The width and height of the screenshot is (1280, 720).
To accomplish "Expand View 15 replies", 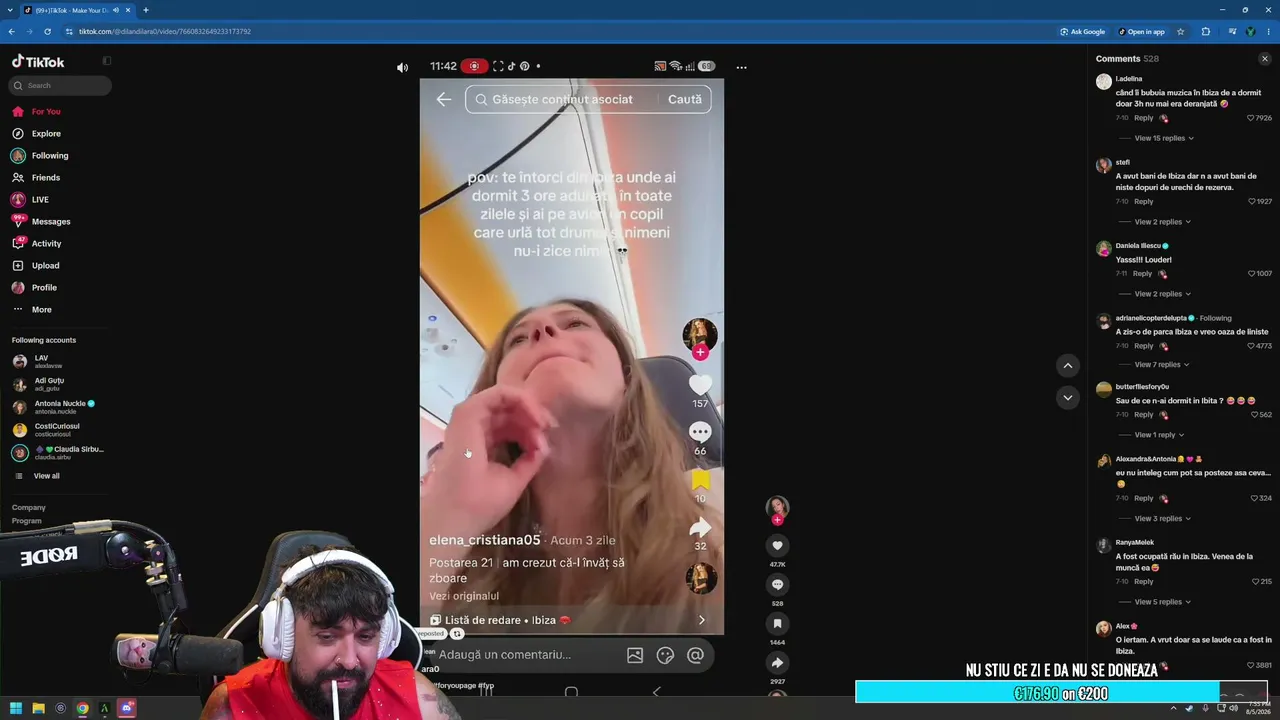I will [1164, 138].
